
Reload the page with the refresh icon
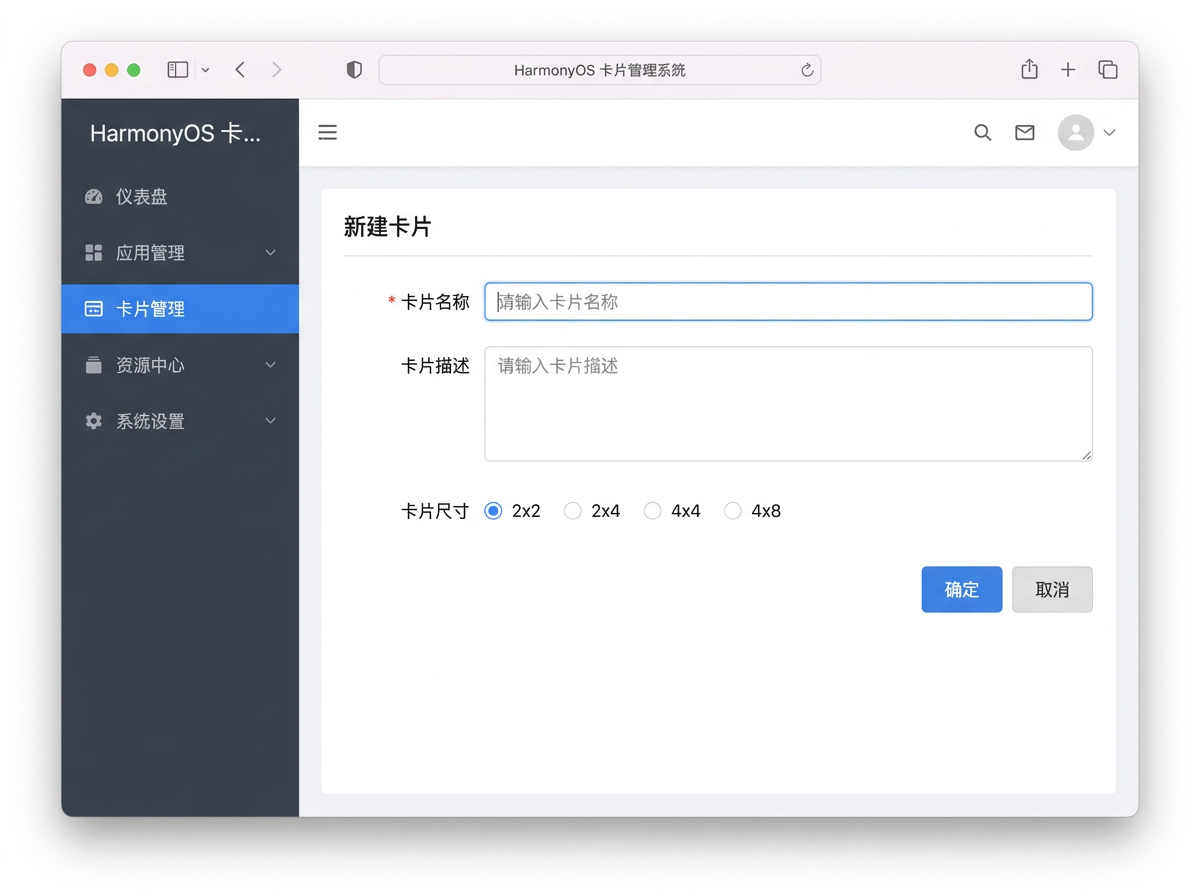click(807, 70)
